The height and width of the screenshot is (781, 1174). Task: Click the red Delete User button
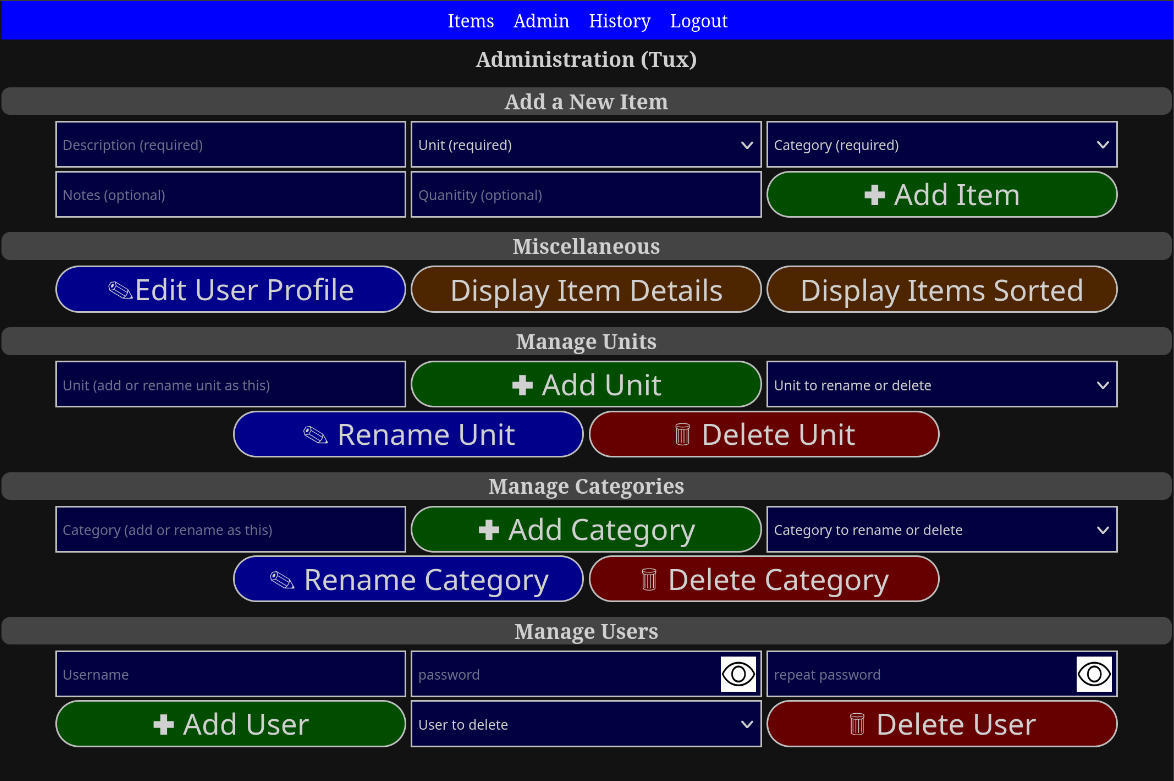[x=942, y=724]
